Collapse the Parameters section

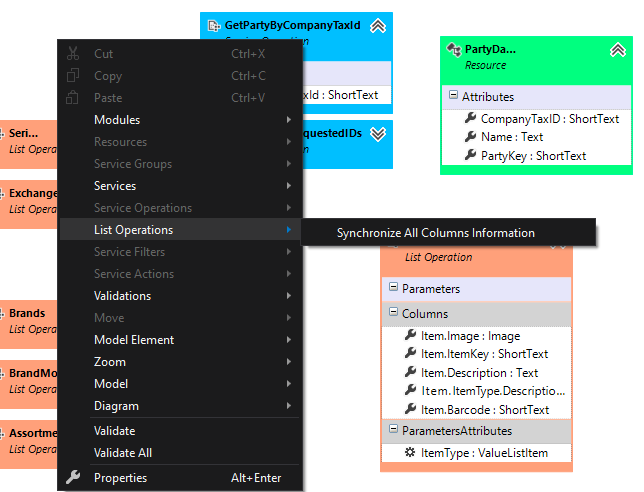click(x=393, y=287)
